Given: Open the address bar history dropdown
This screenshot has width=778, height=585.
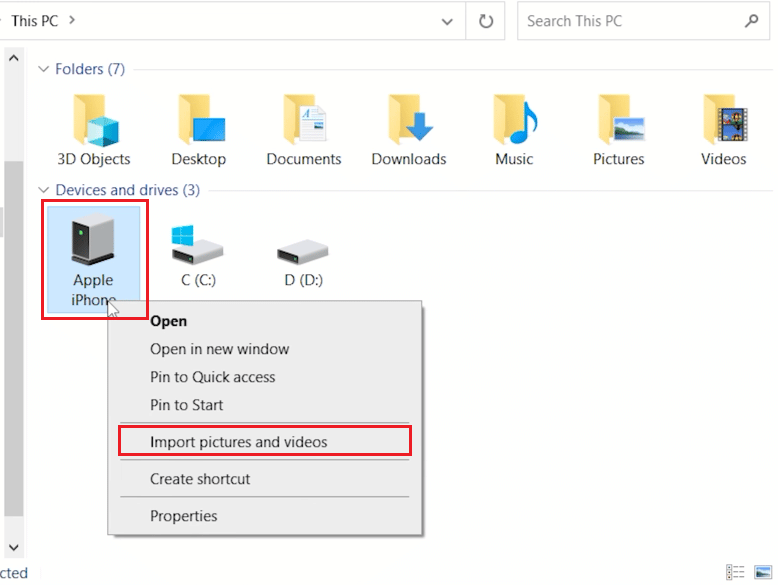Looking at the screenshot, I should 447,21.
